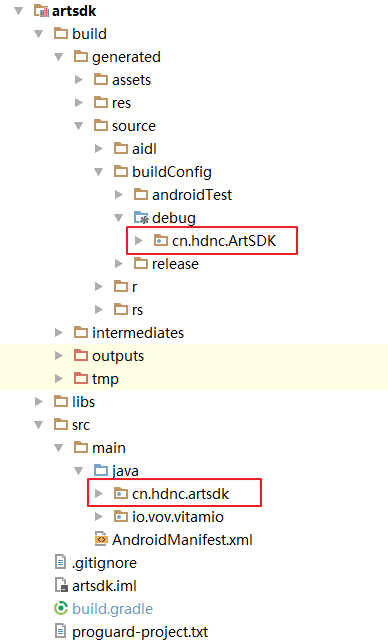Click the build.gradle Gradle icon
The image size is (388, 642).
pos(61,608)
